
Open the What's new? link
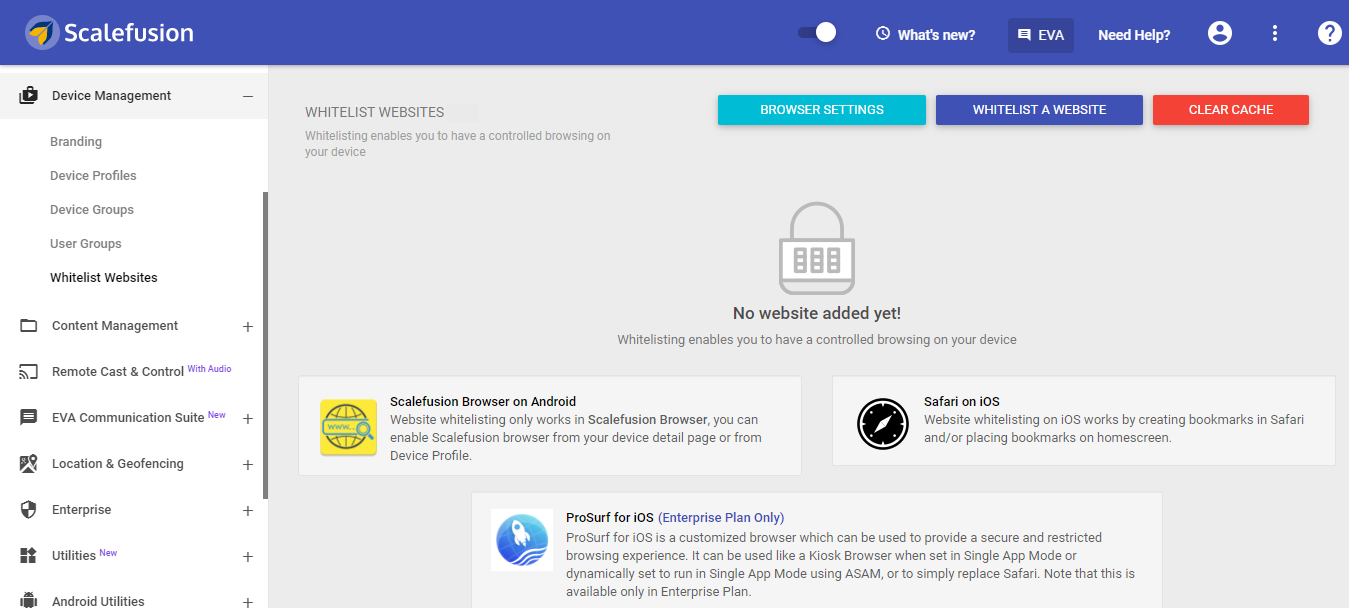click(x=936, y=35)
